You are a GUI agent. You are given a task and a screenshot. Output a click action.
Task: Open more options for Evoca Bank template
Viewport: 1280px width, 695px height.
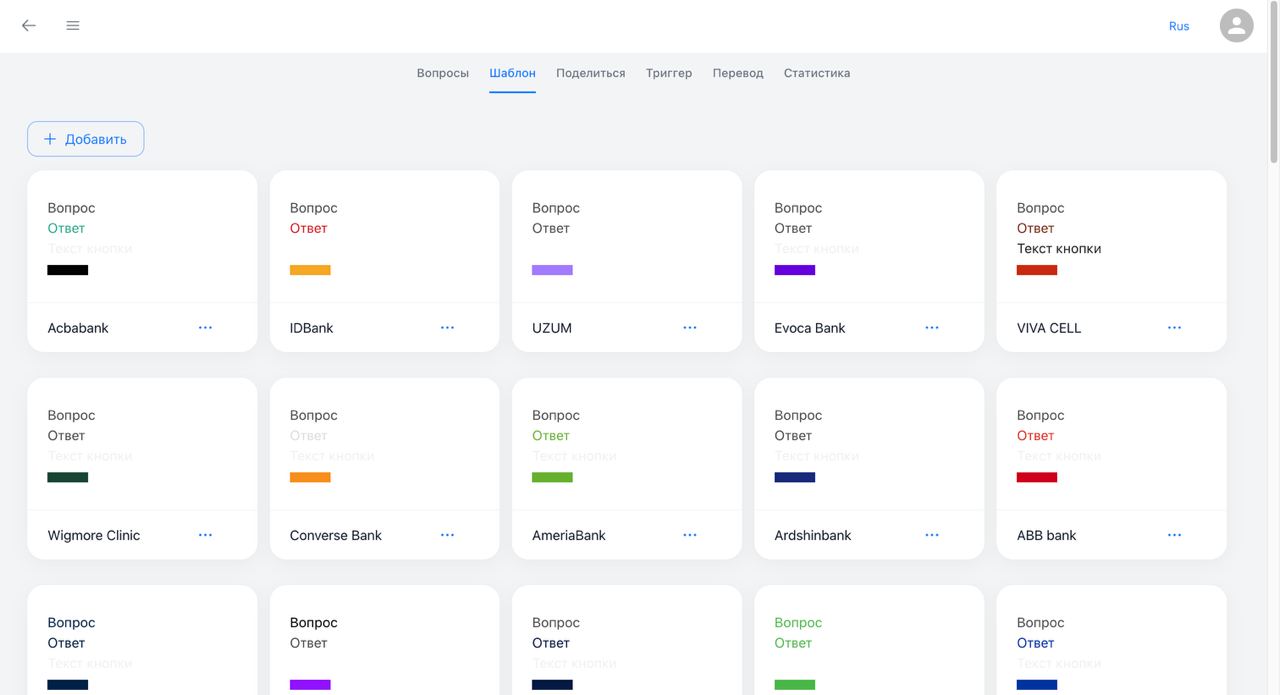[x=932, y=327]
